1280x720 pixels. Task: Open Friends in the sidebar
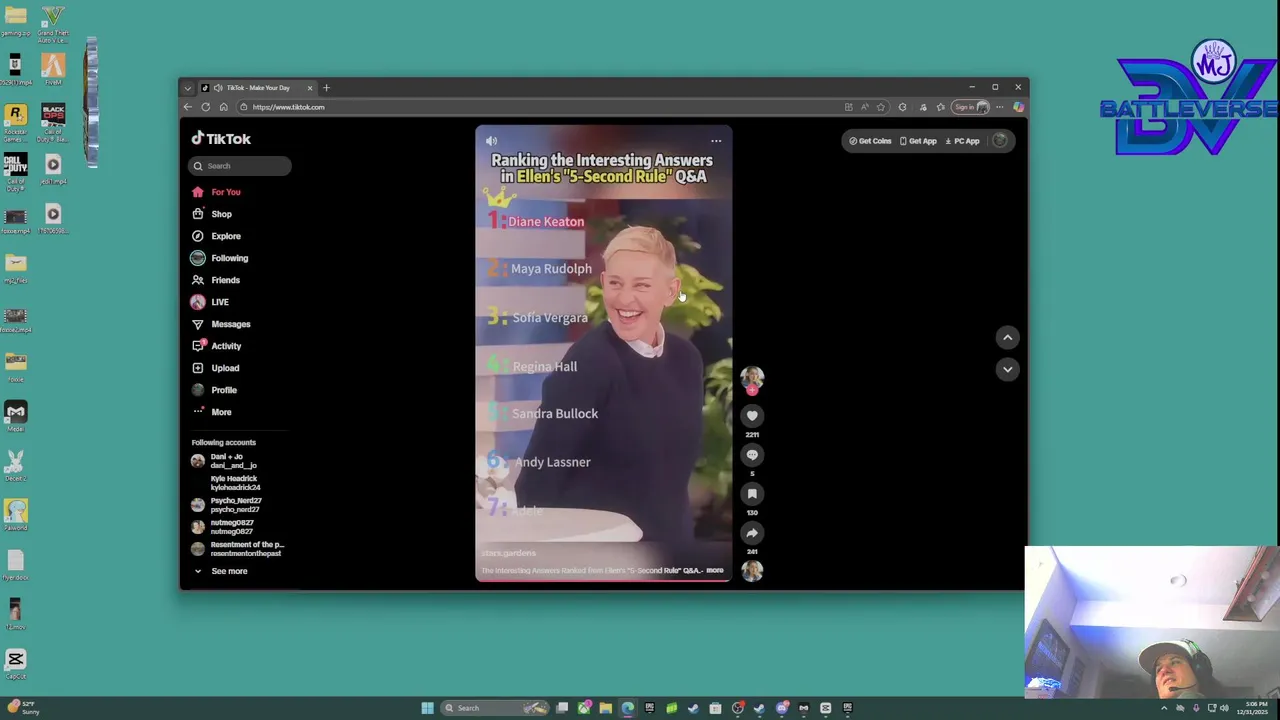pyautogui.click(x=216, y=280)
